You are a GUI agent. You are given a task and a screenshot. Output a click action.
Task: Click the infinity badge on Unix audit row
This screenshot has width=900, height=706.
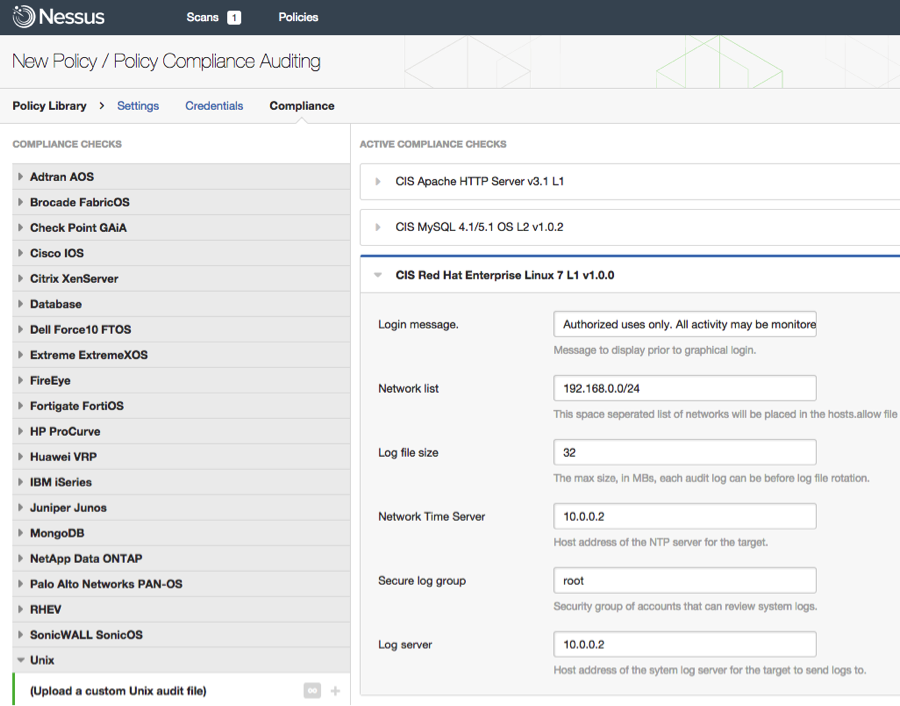tap(312, 691)
